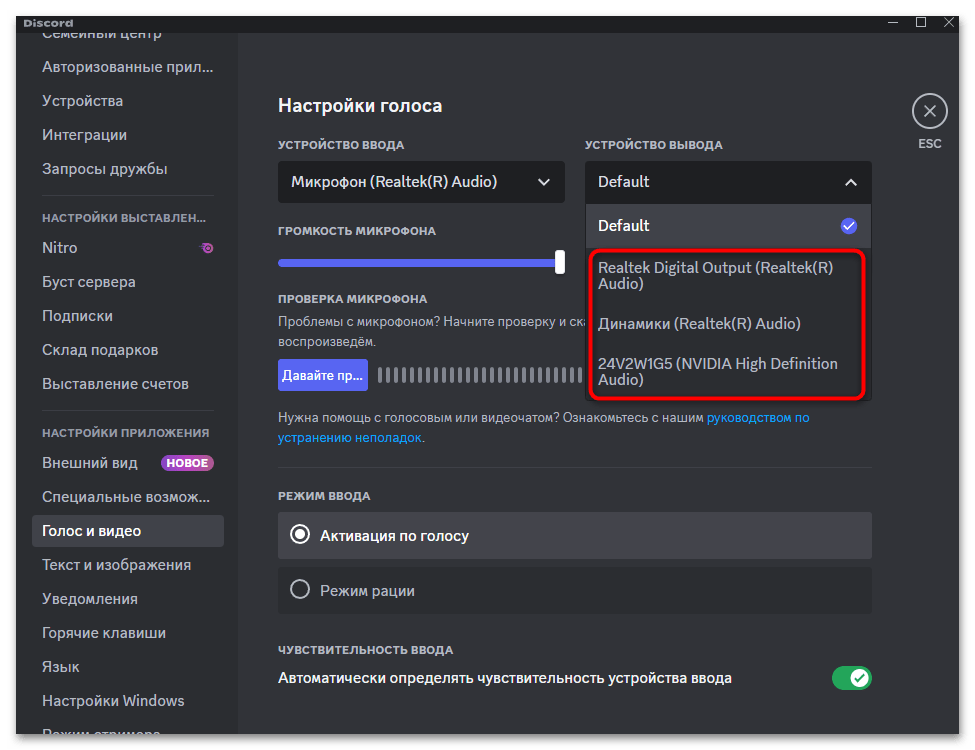This screenshot has width=975, height=750.
Task: Toggle automatic input sensitivity switch
Action: click(851, 678)
